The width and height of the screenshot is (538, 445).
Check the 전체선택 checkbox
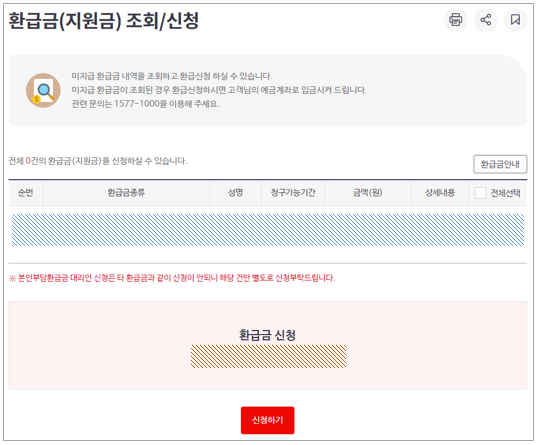pos(480,193)
